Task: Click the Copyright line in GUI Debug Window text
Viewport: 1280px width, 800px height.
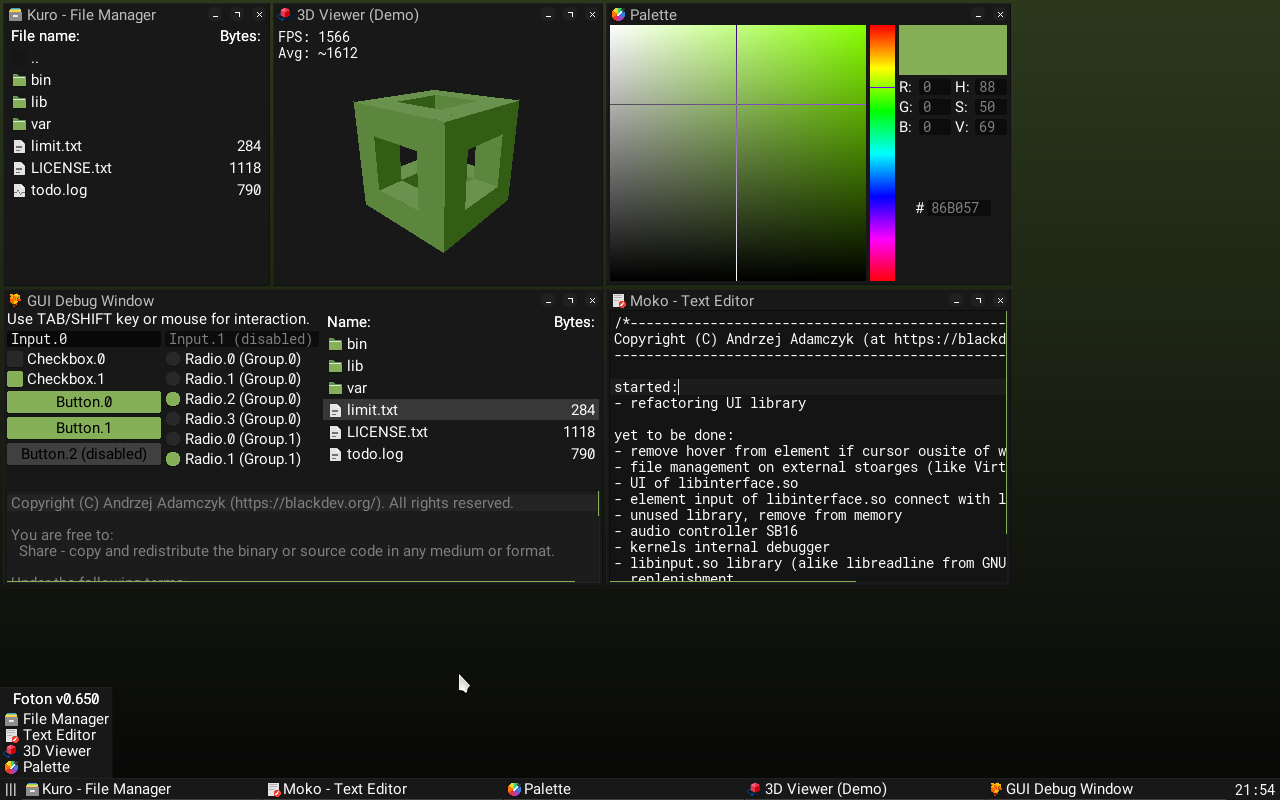Action: tap(262, 503)
